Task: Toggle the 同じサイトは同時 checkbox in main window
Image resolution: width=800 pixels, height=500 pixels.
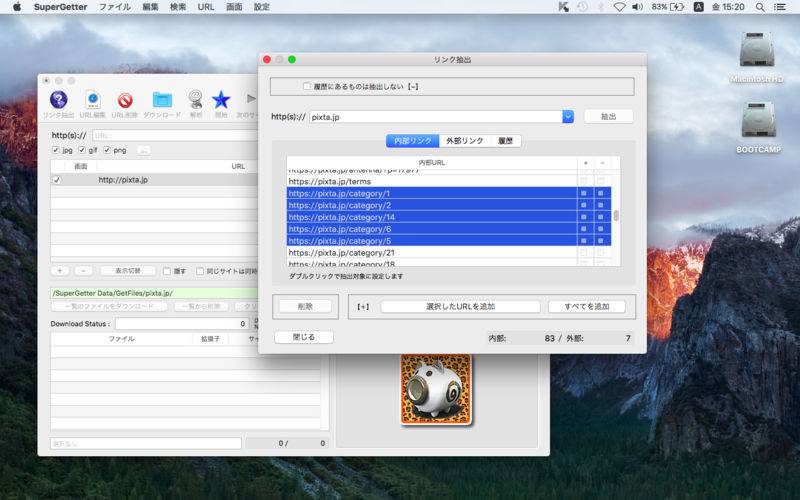Action: pos(200,271)
